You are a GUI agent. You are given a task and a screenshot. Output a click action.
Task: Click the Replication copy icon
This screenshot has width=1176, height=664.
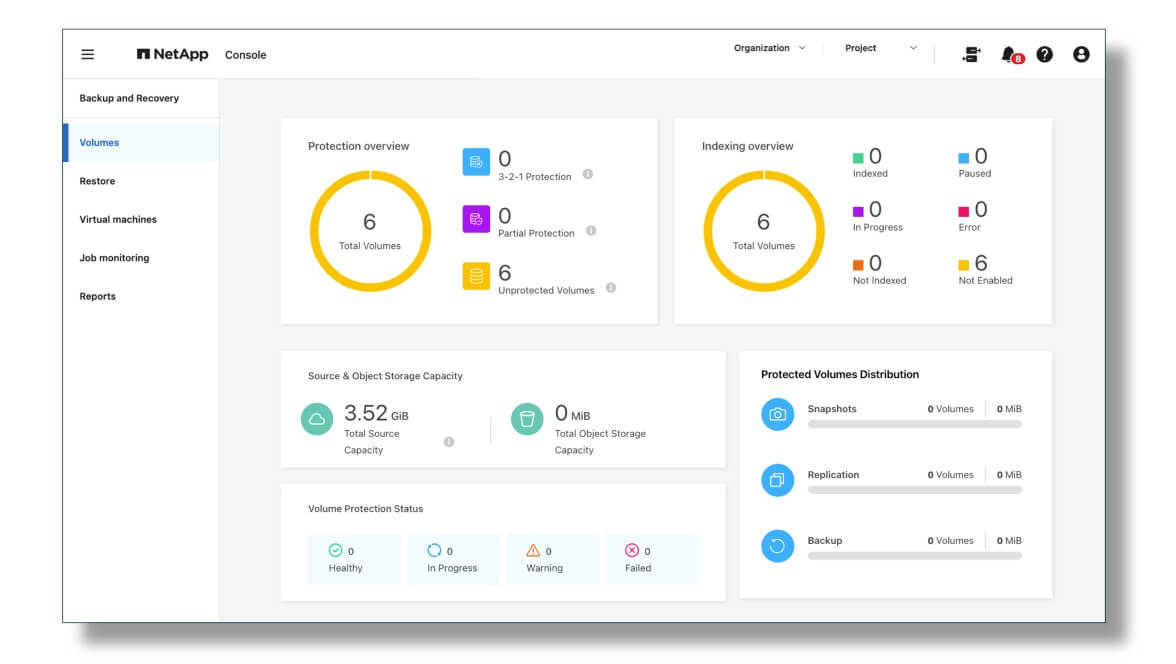pyautogui.click(x=777, y=480)
